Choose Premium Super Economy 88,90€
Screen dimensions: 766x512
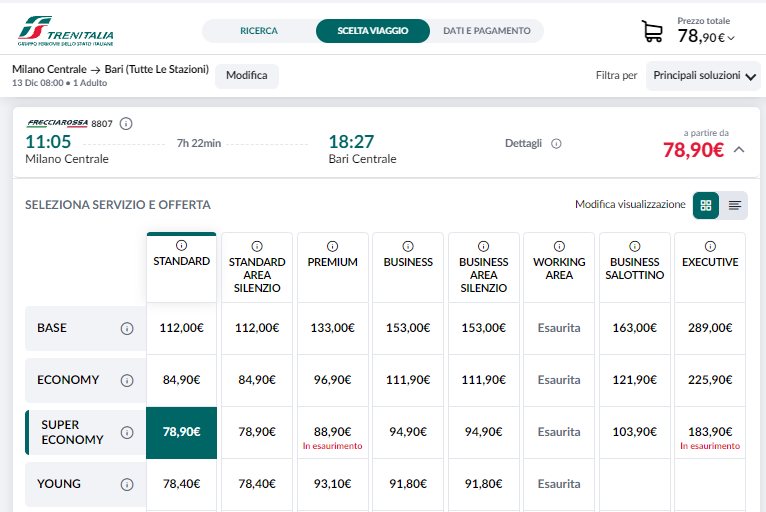click(333, 432)
